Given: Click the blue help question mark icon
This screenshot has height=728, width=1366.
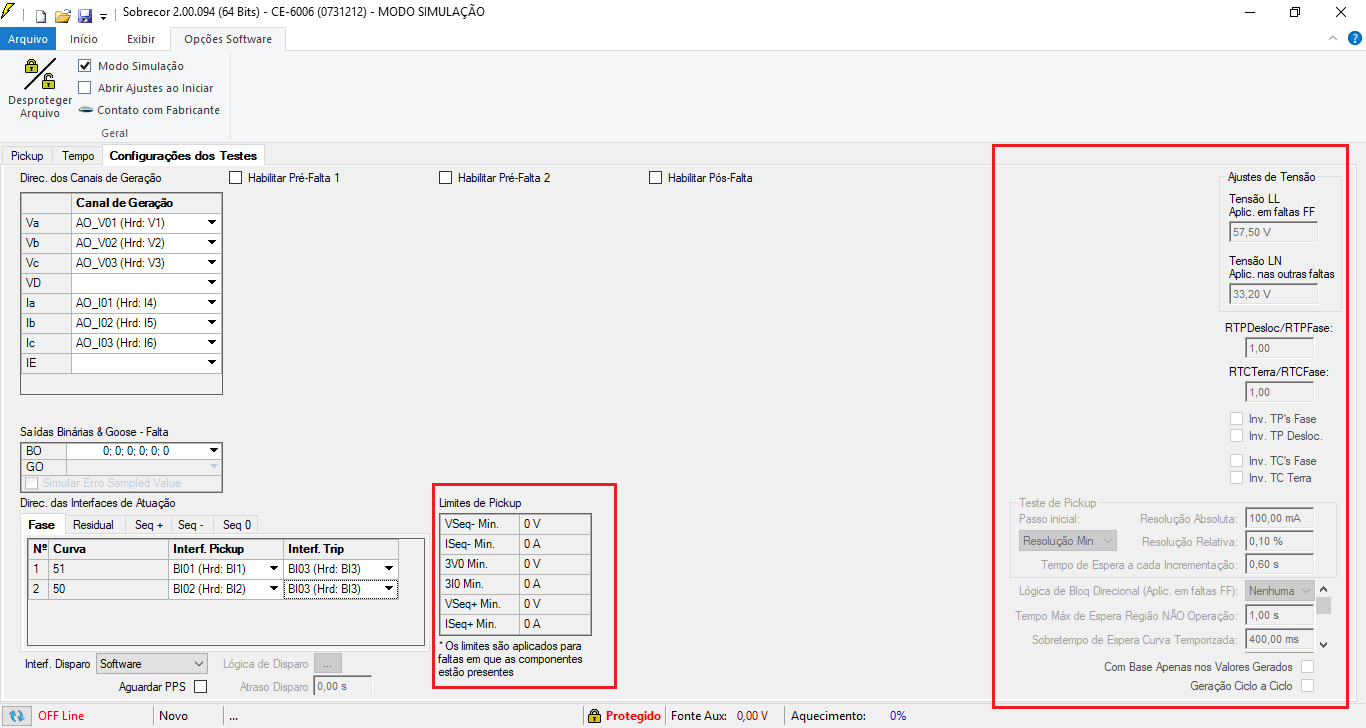Looking at the screenshot, I should click(1354, 38).
